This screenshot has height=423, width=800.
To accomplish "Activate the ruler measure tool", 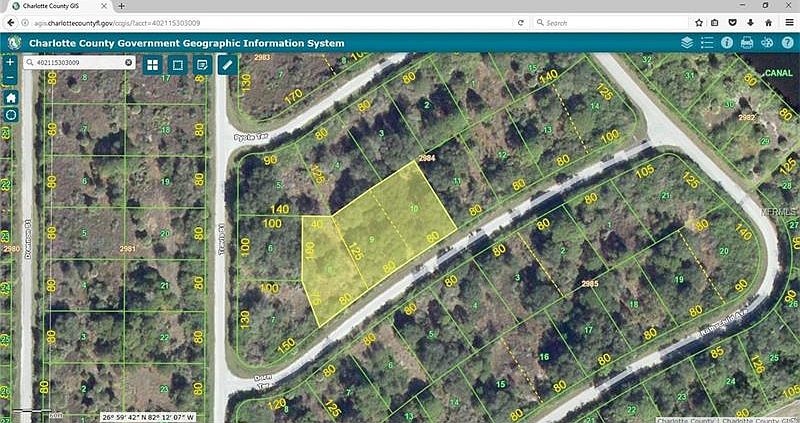I will pyautogui.click(x=228, y=65).
